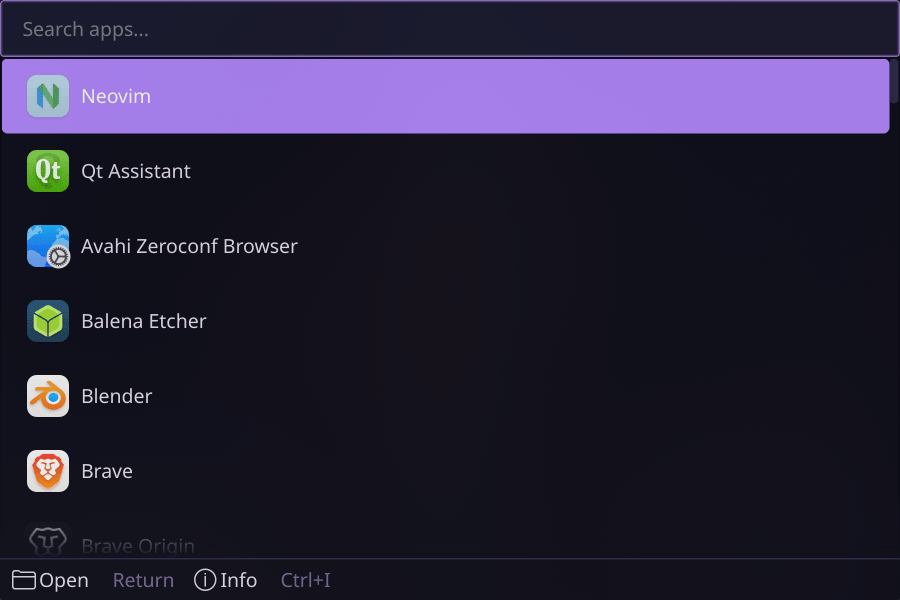Screen dimensions: 900x600
Task: Select the Qt Assistant entry
Action: [445, 171]
